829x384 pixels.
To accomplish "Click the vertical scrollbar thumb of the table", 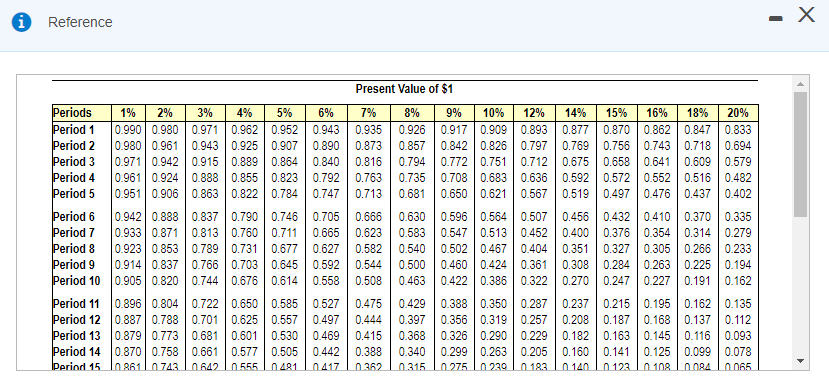I will pyautogui.click(x=800, y=154).
